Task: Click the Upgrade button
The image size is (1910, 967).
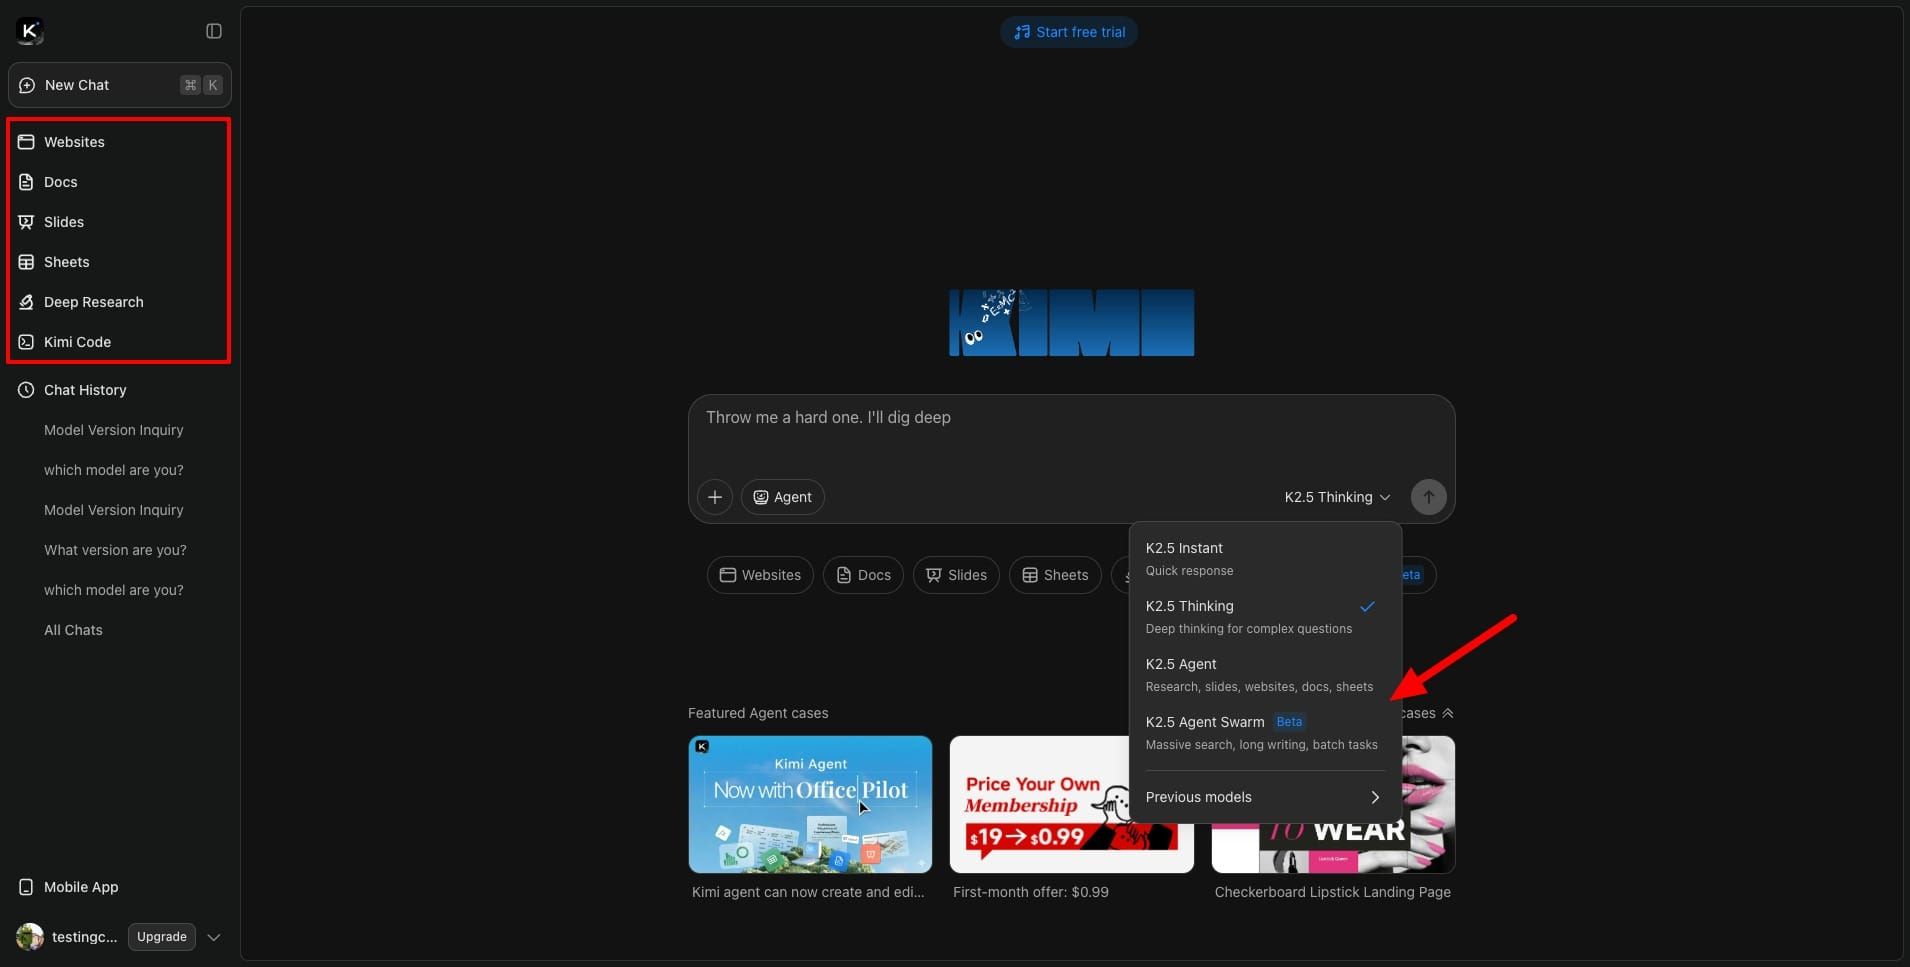Action: pyautogui.click(x=162, y=937)
